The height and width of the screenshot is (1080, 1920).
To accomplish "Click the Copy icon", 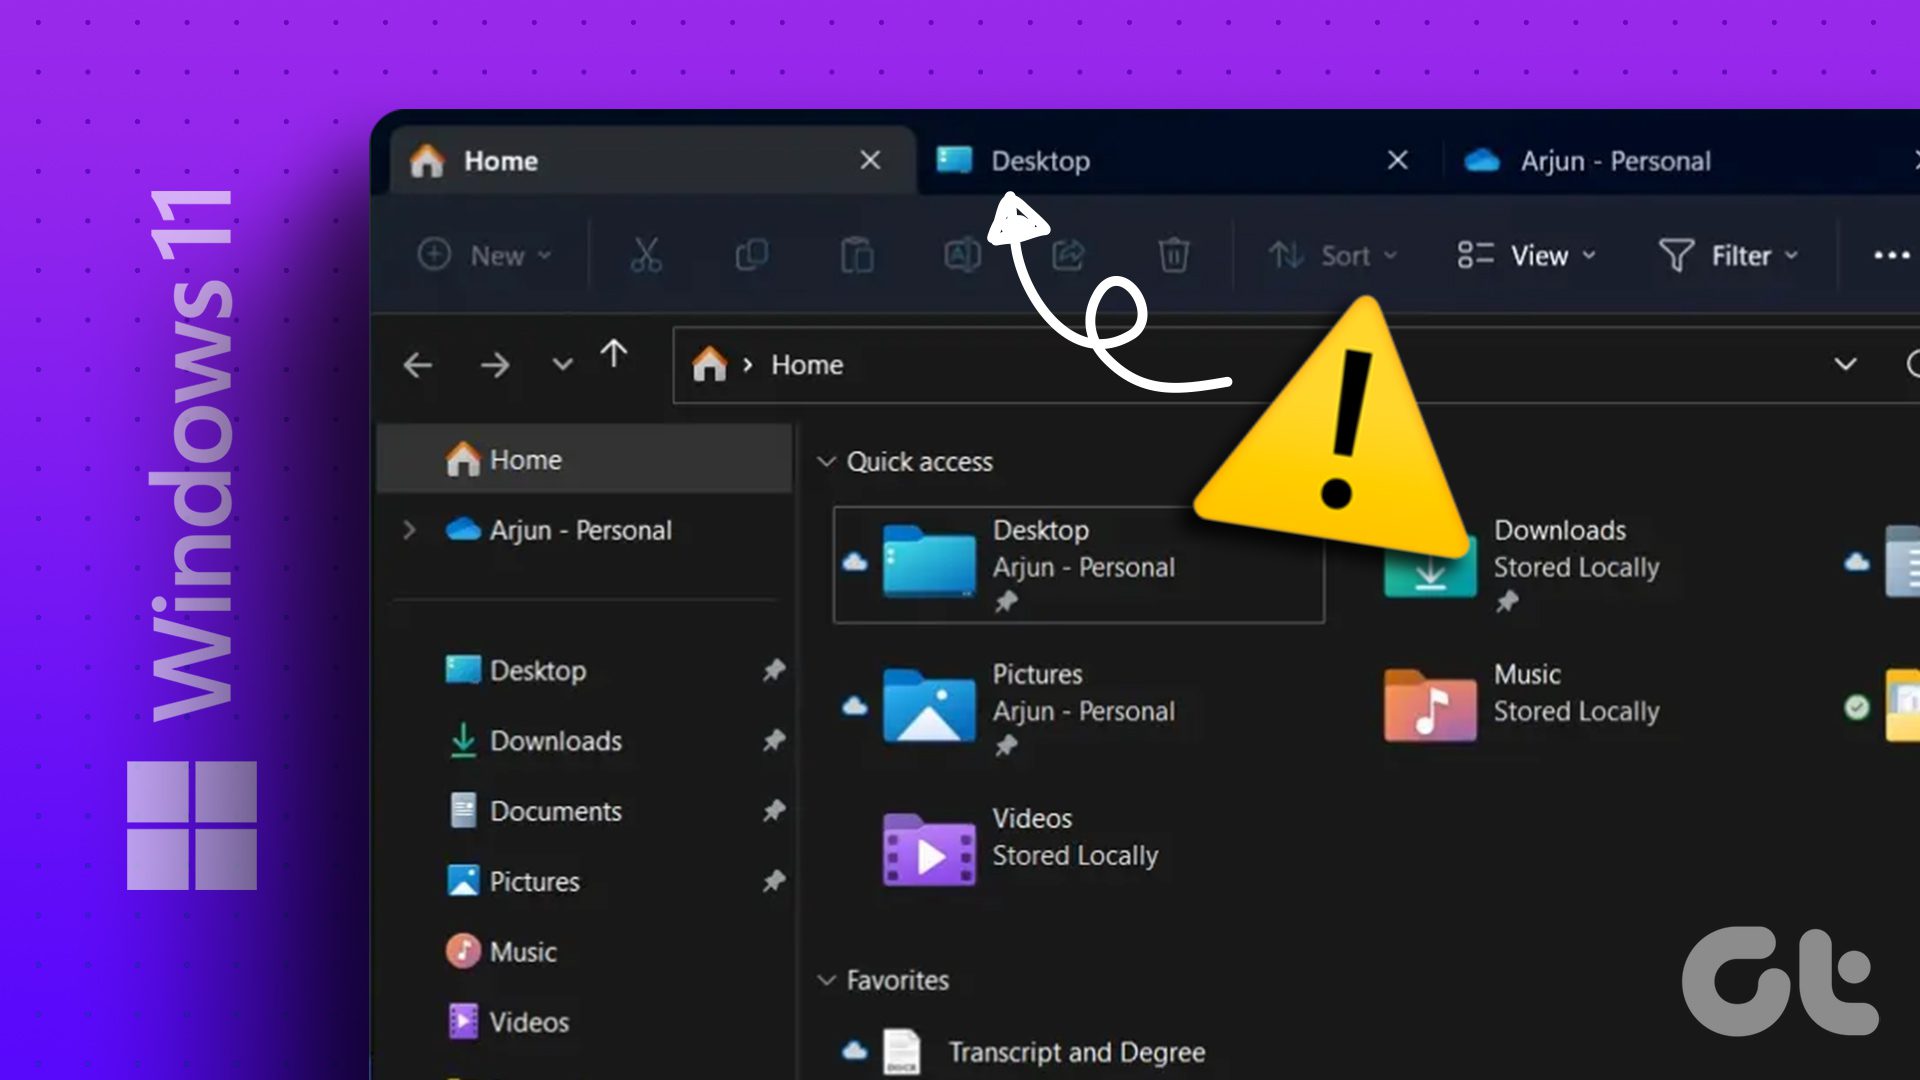I will pos(752,255).
